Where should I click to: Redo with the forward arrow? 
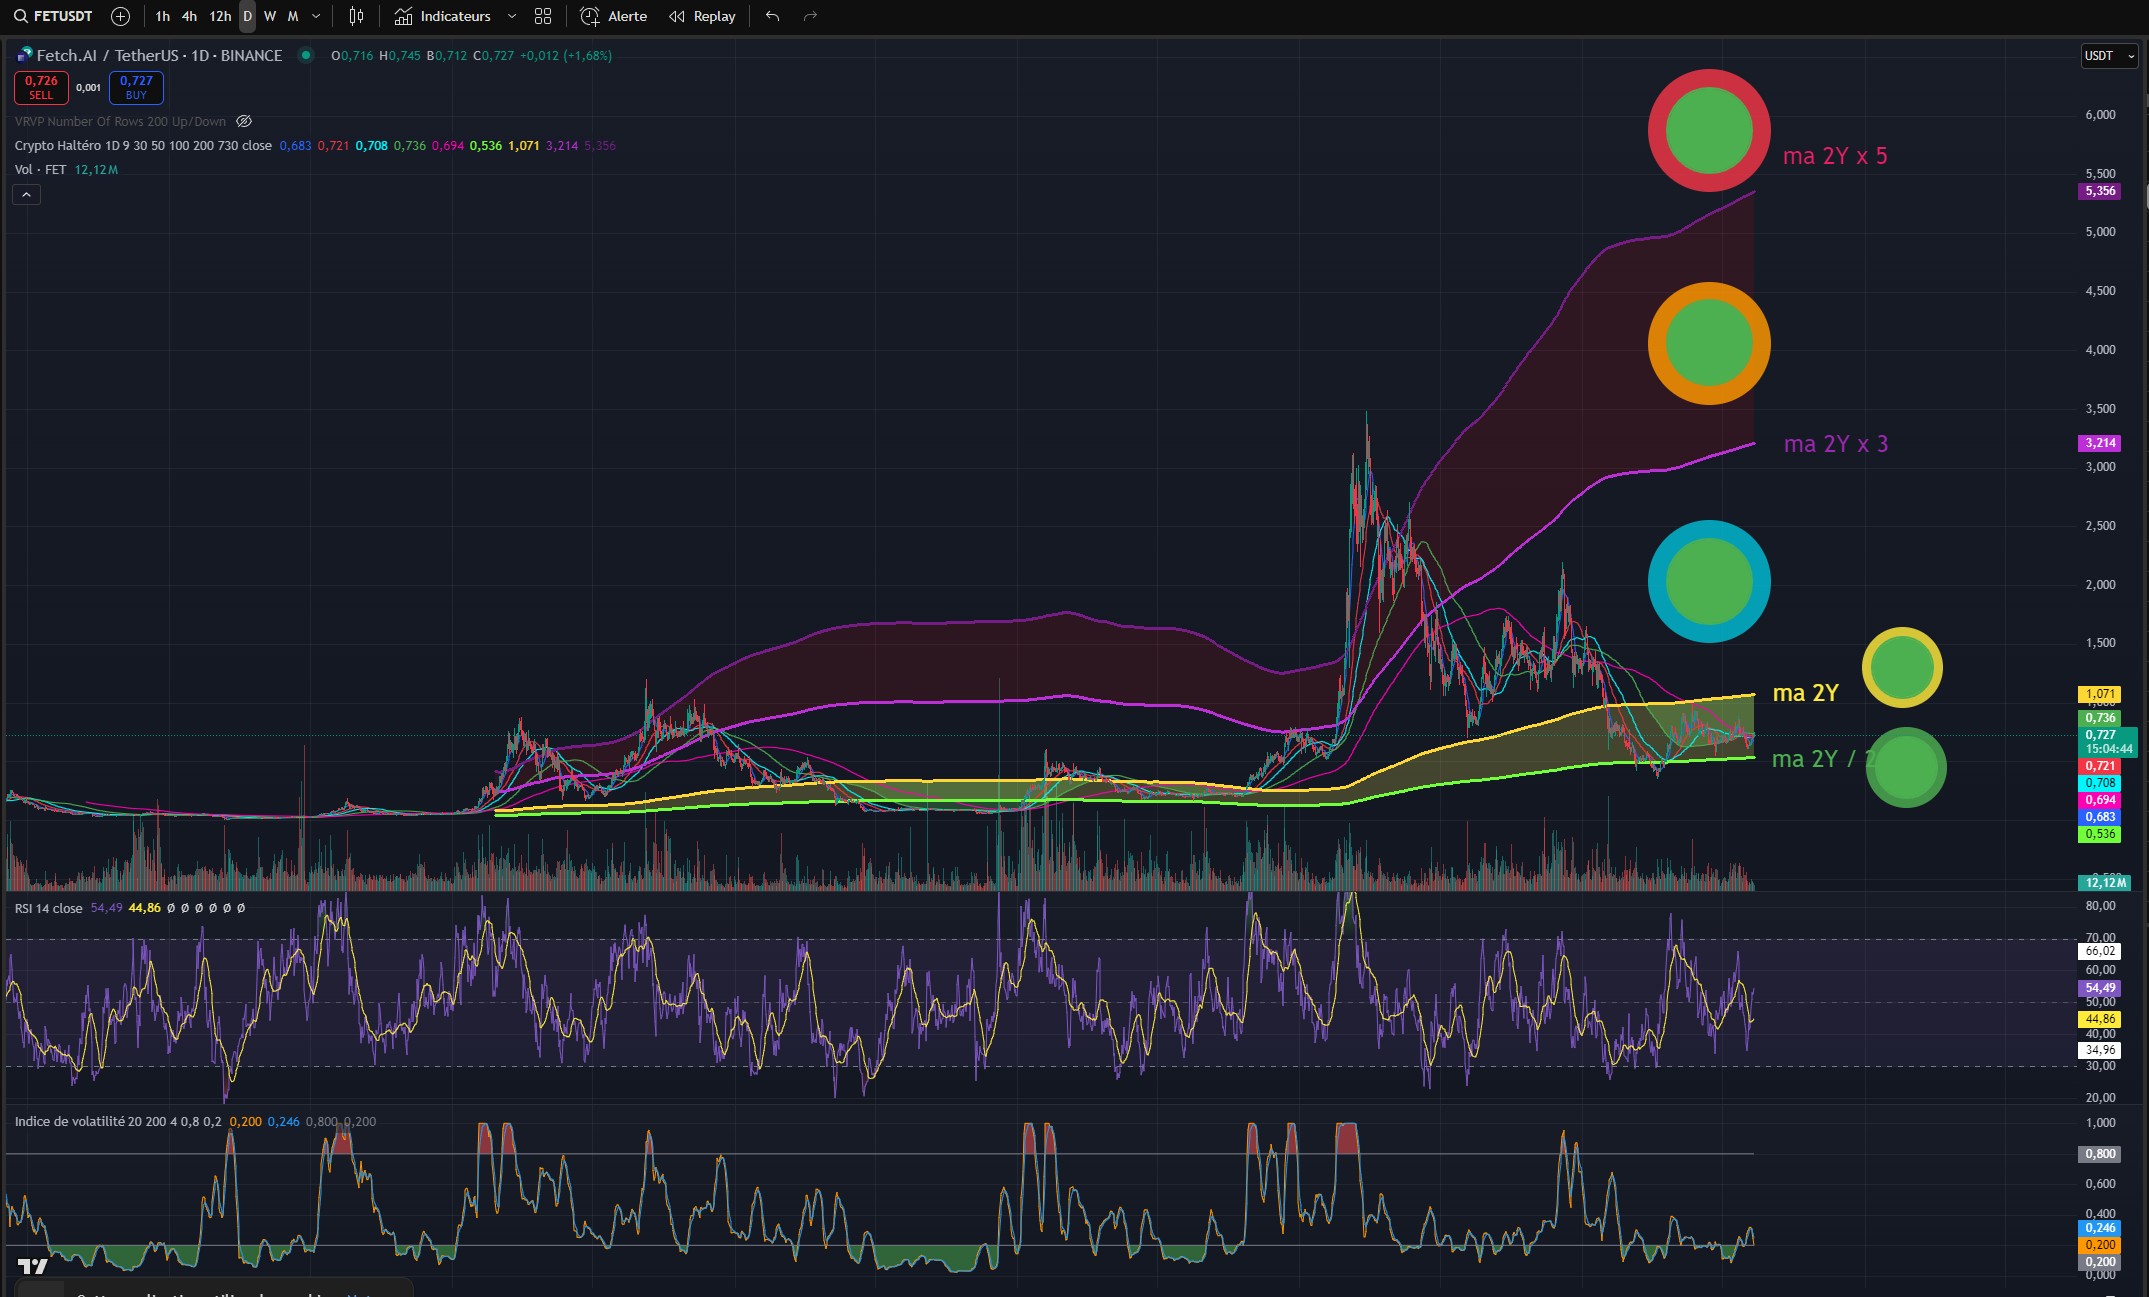(810, 16)
